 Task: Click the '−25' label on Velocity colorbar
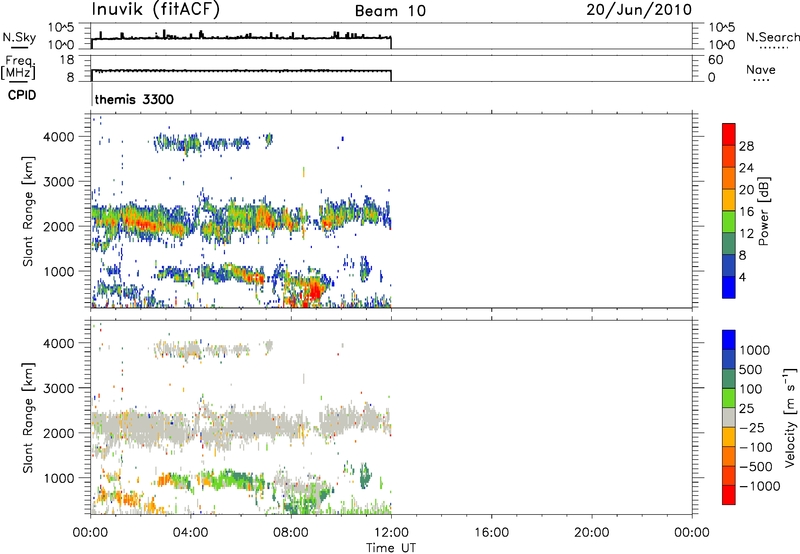click(754, 427)
